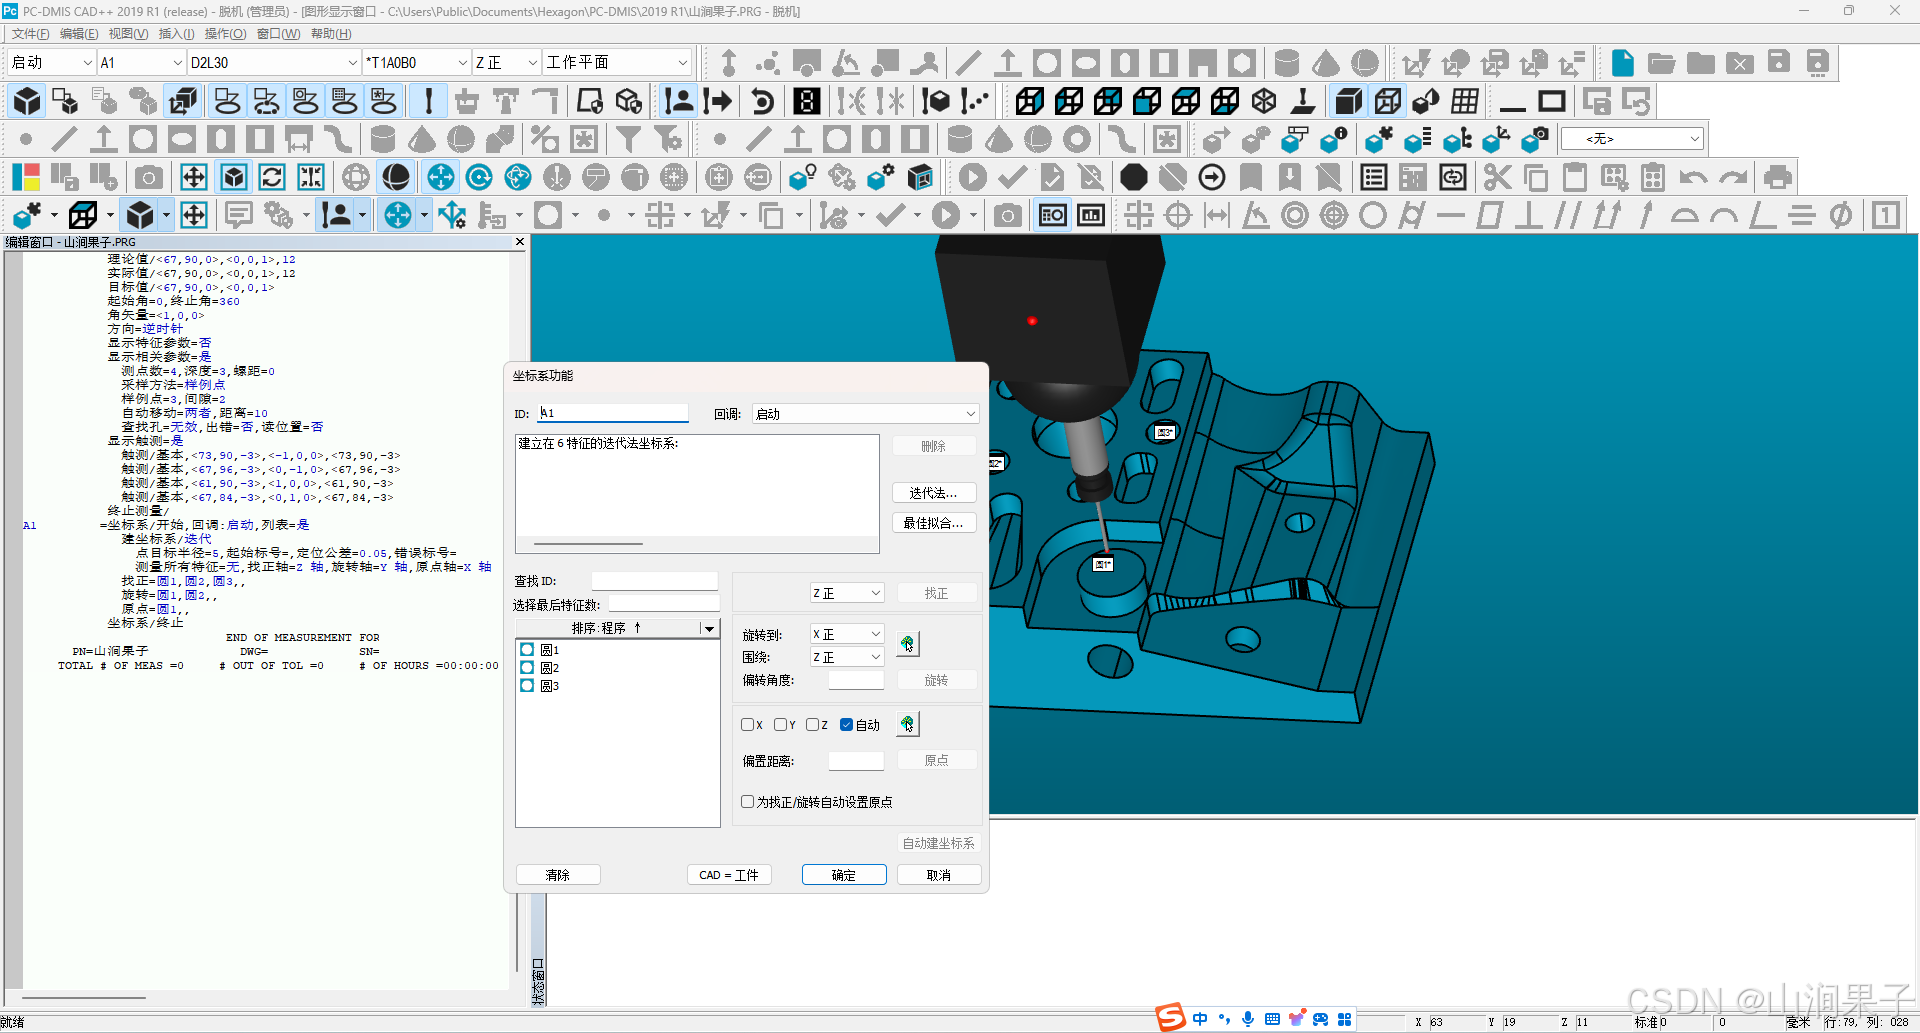
Task: Click the perpendicularity dimension icon
Action: pos(1528,215)
